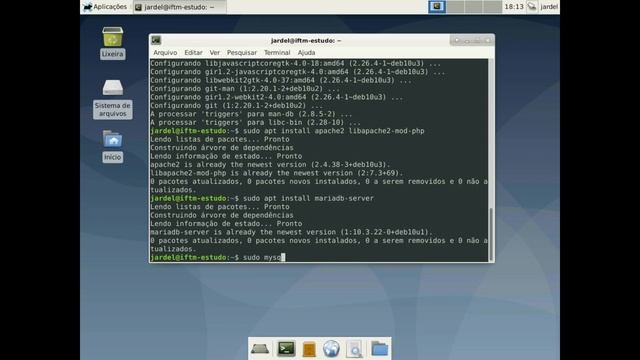The height and width of the screenshot is (360, 640).
Task: Launch the web browser globe icon
Action: (x=331, y=349)
